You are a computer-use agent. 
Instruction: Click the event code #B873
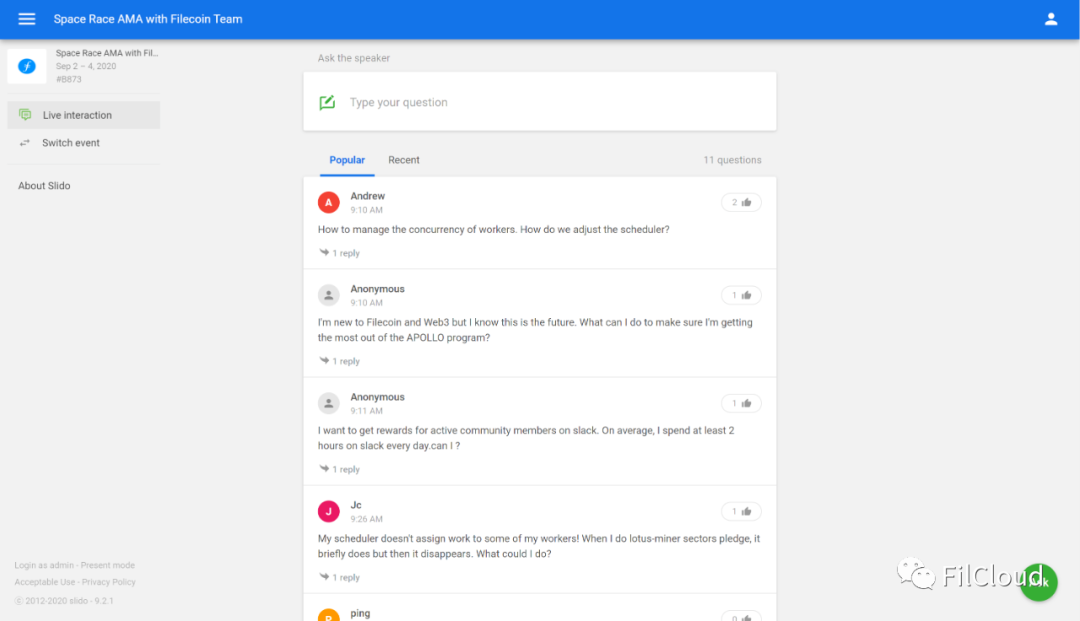[x=69, y=79]
